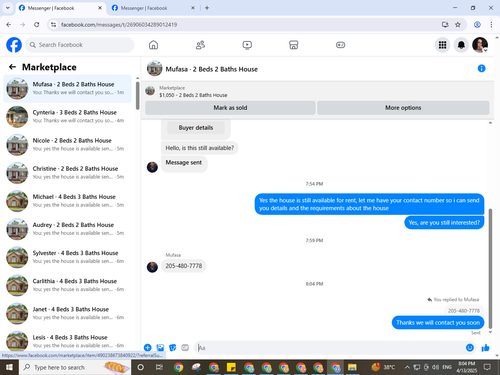Open Lesis 4 Beds 3 Baths conversation

pos(68,341)
